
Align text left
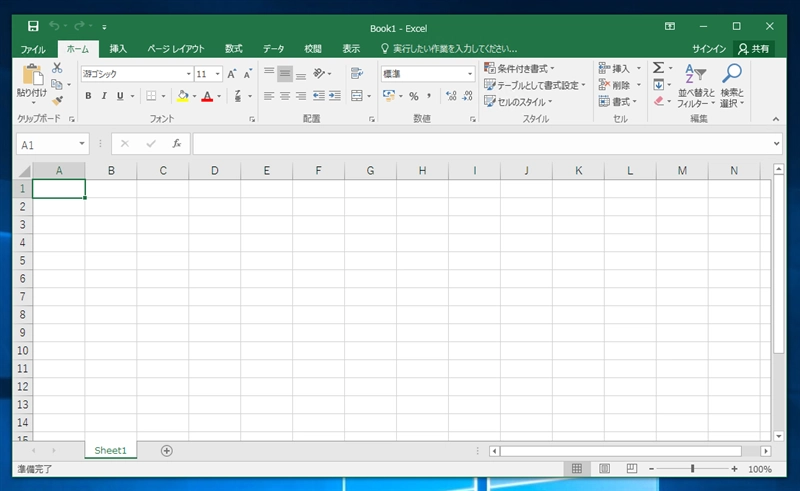[269, 95]
